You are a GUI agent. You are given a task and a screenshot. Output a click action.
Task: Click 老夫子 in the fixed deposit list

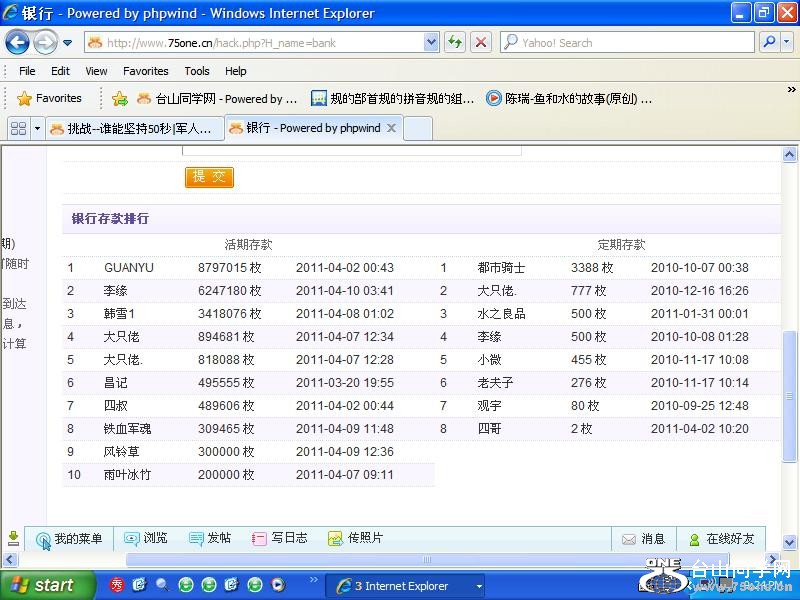[495, 383]
